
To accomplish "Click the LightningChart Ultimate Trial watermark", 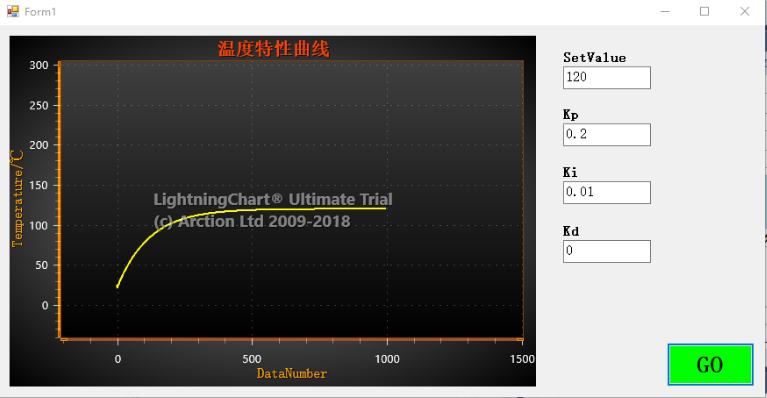I will [x=273, y=199].
